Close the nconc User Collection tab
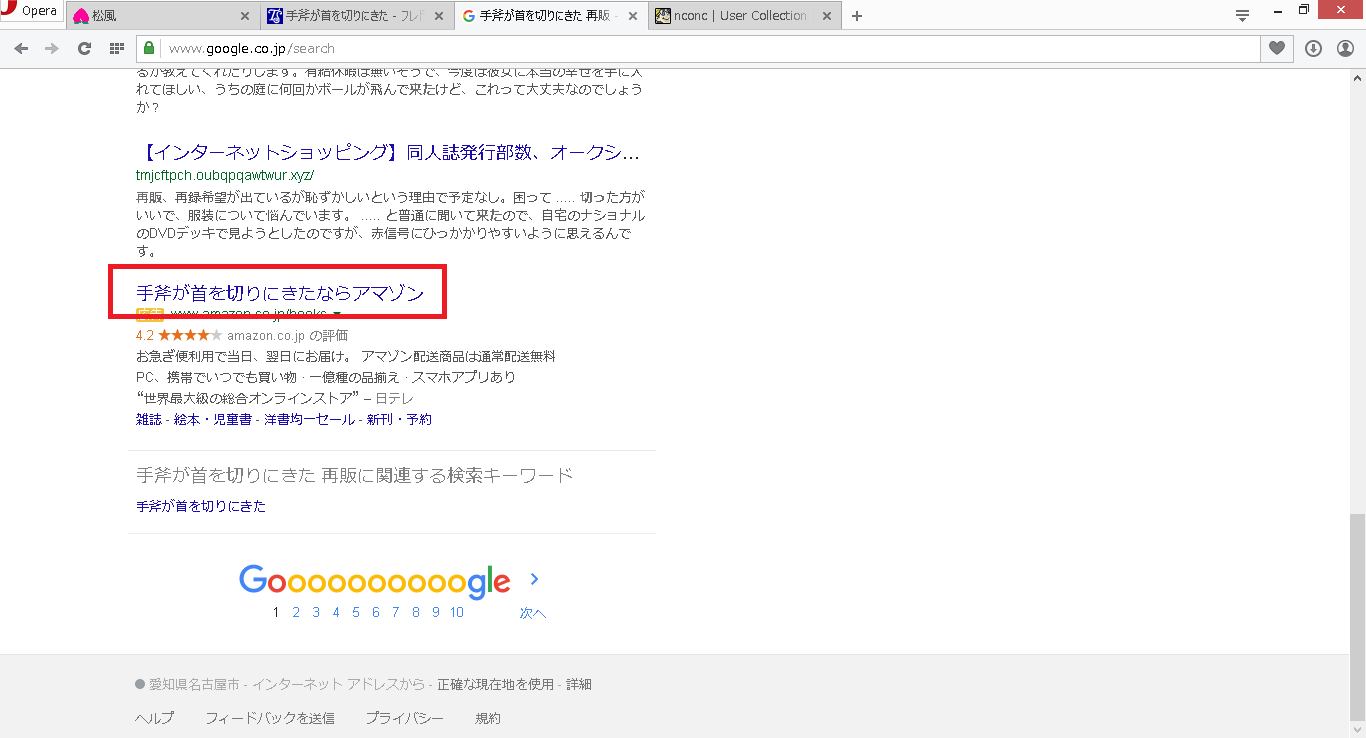This screenshot has height=738, width=1366. tap(827, 16)
